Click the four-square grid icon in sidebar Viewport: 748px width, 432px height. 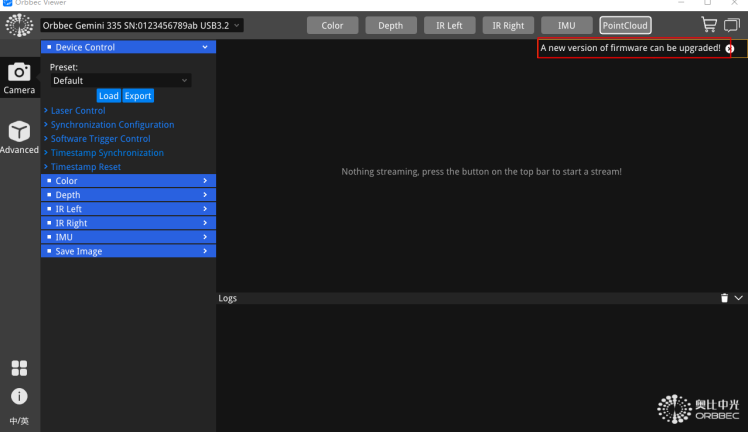tap(19, 367)
